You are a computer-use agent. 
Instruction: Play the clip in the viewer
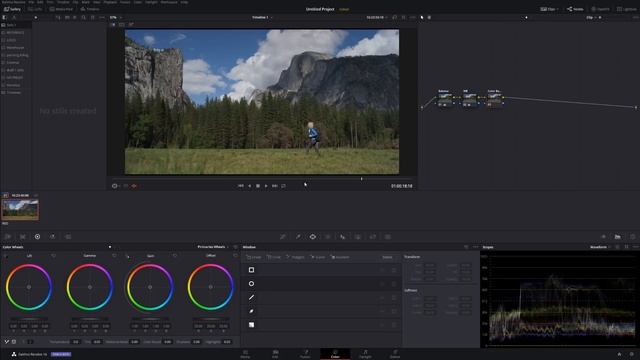coord(266,186)
